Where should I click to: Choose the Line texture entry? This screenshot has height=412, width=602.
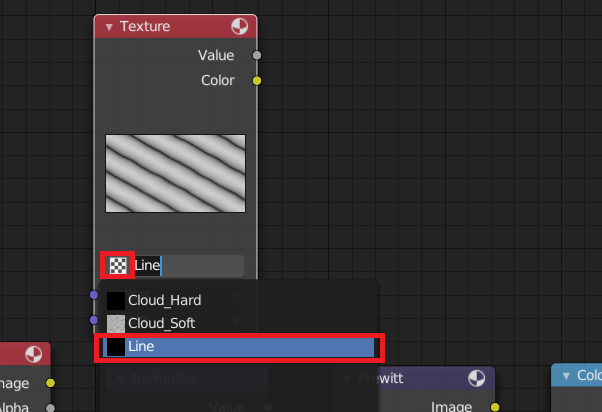(x=239, y=347)
